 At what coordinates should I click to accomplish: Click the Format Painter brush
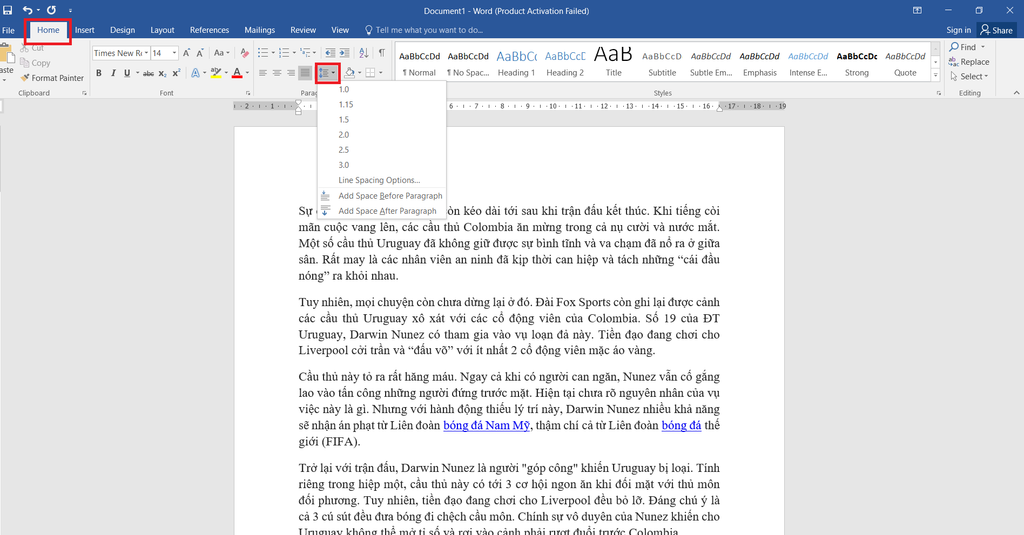[x=52, y=78]
